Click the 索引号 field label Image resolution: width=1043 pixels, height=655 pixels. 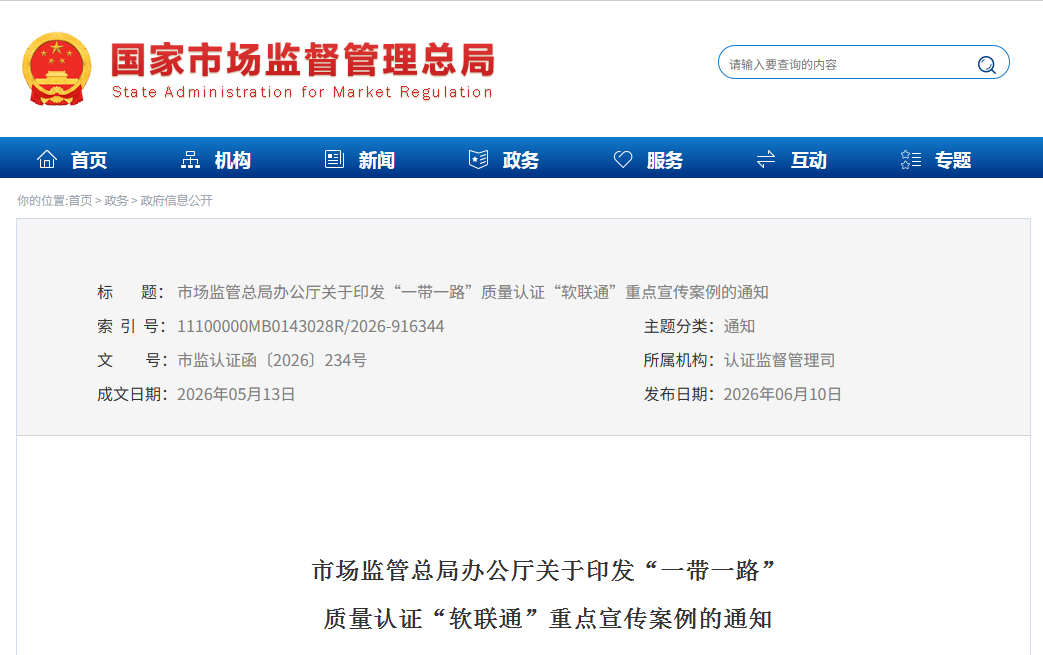(x=130, y=327)
